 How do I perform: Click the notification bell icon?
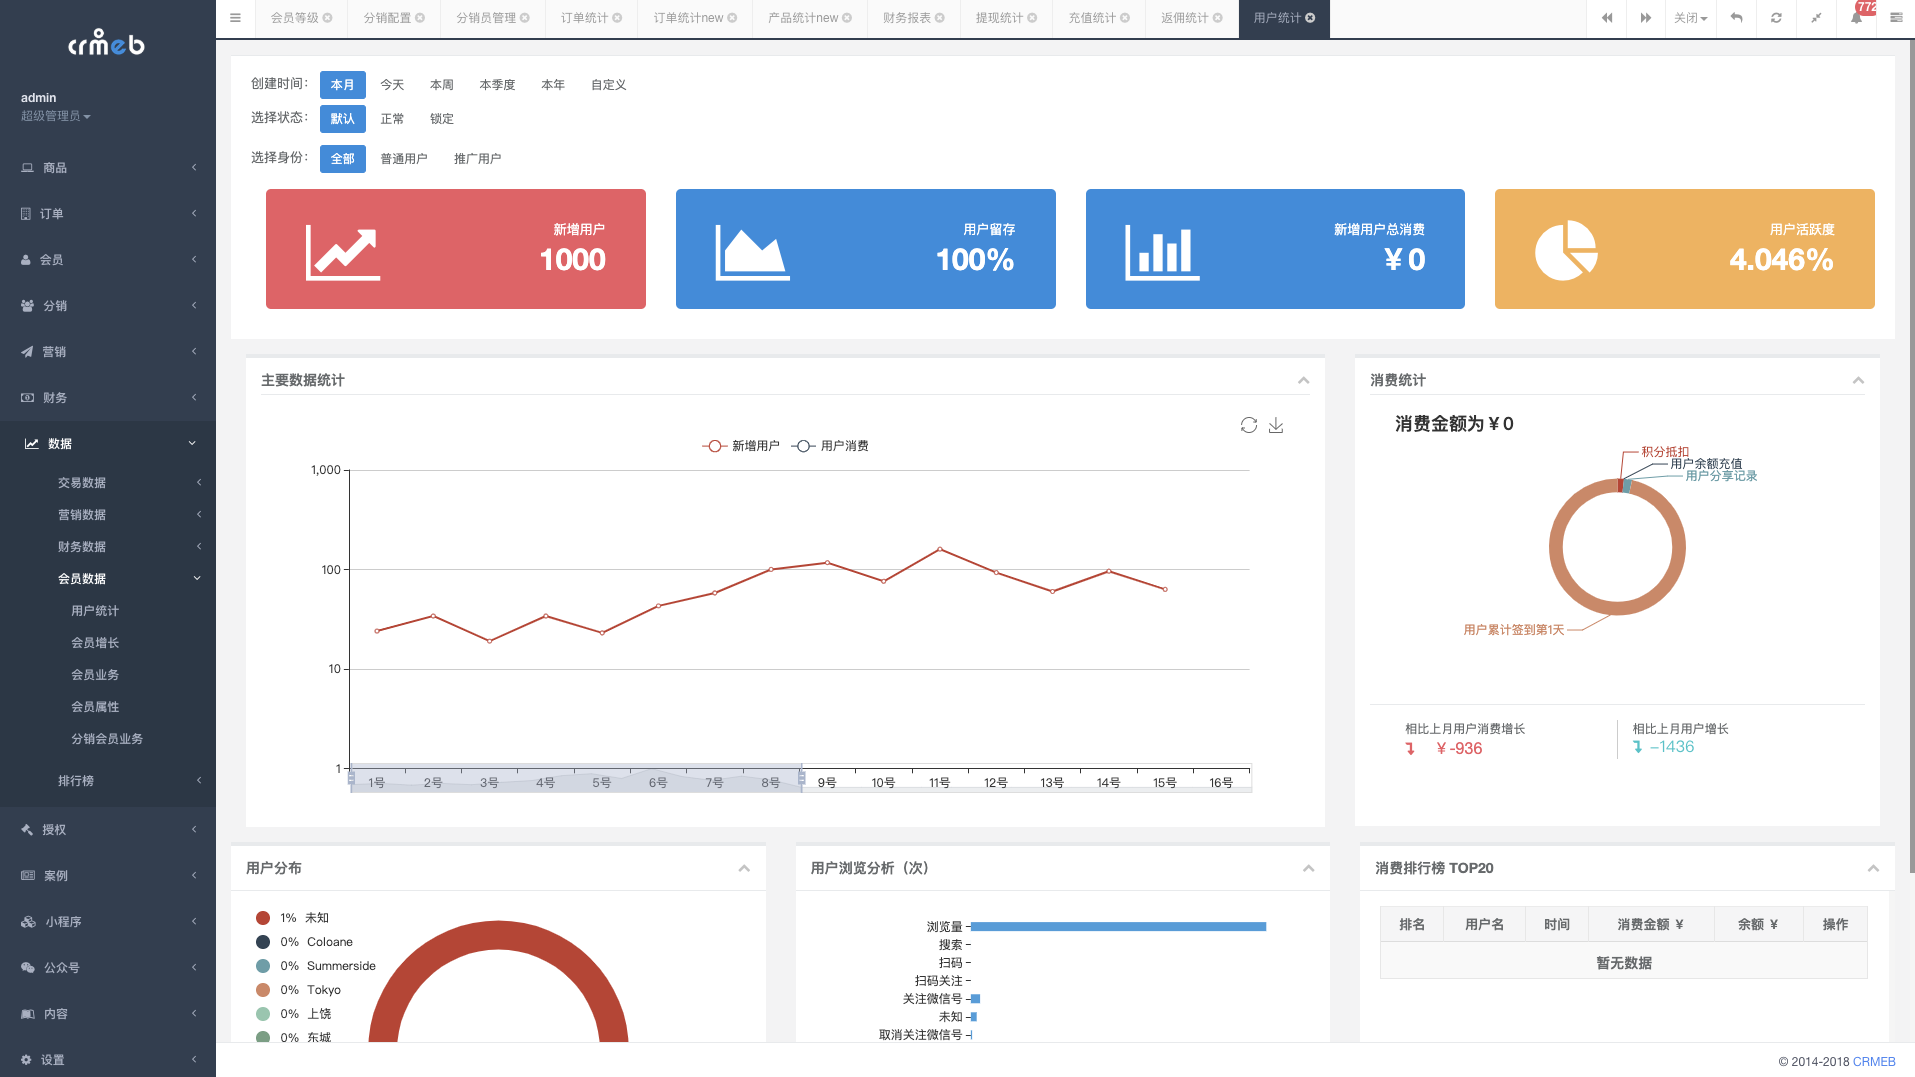(x=1856, y=18)
